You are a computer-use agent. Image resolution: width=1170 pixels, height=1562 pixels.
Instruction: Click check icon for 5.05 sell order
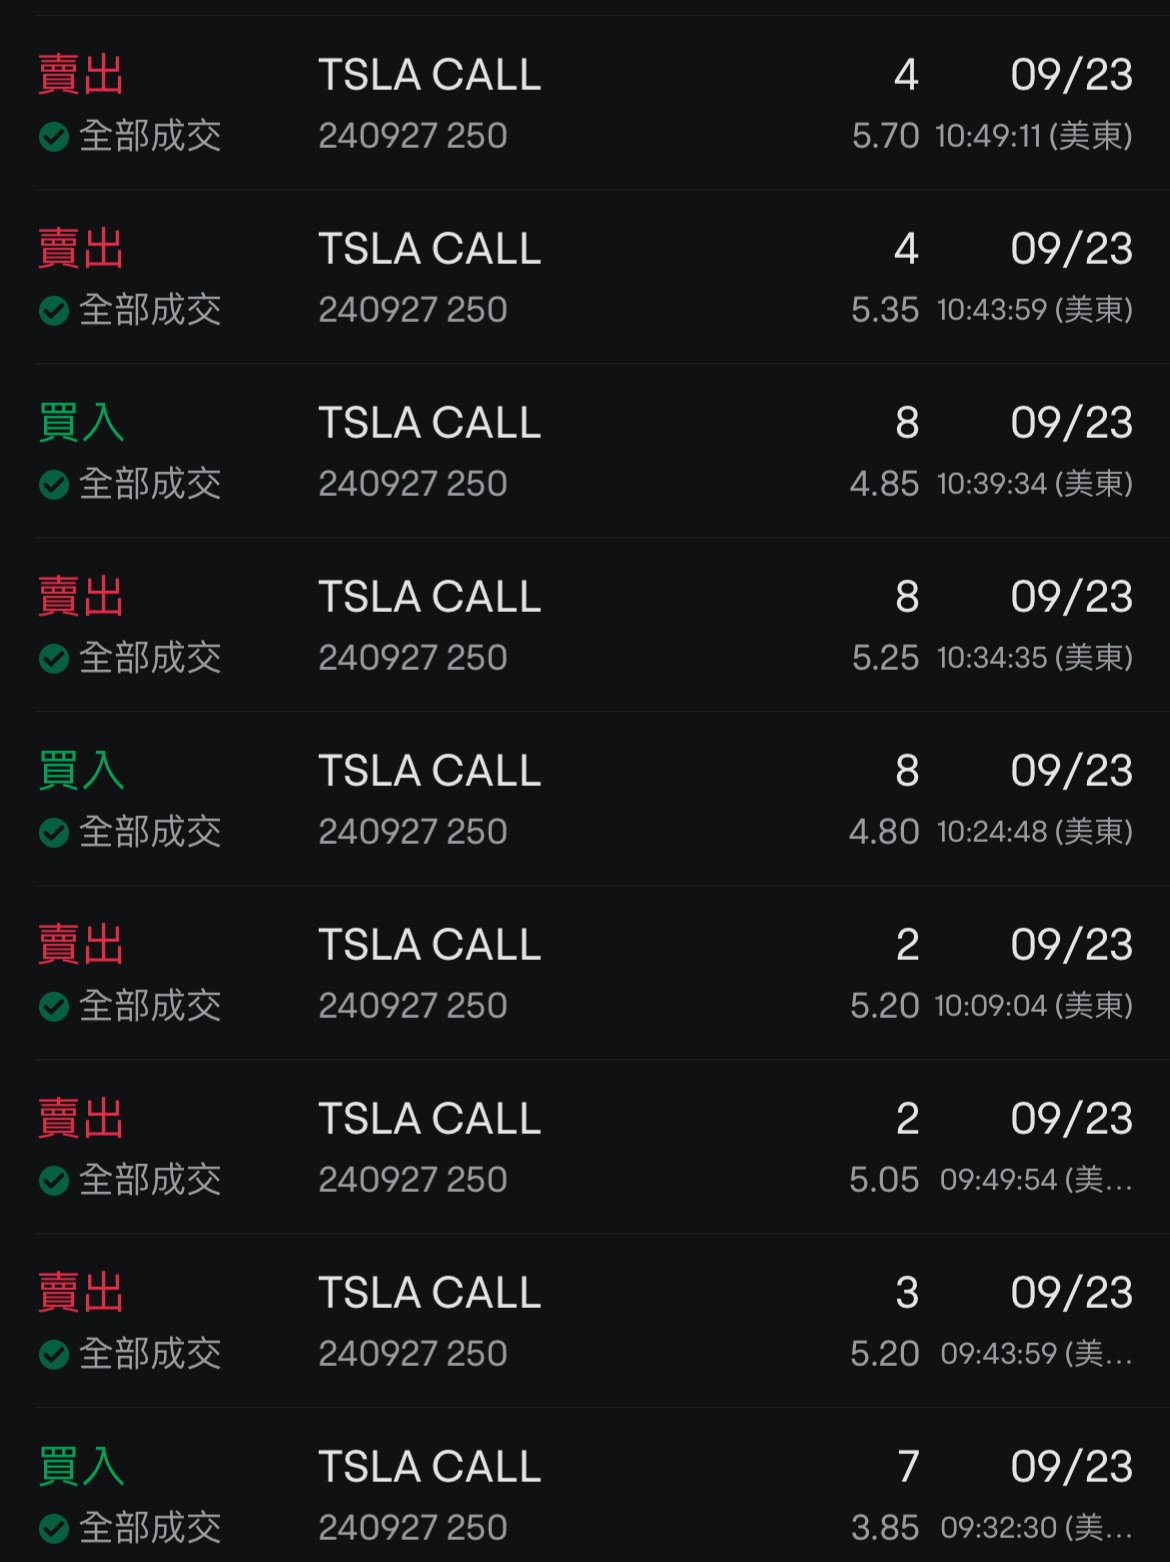point(54,1181)
